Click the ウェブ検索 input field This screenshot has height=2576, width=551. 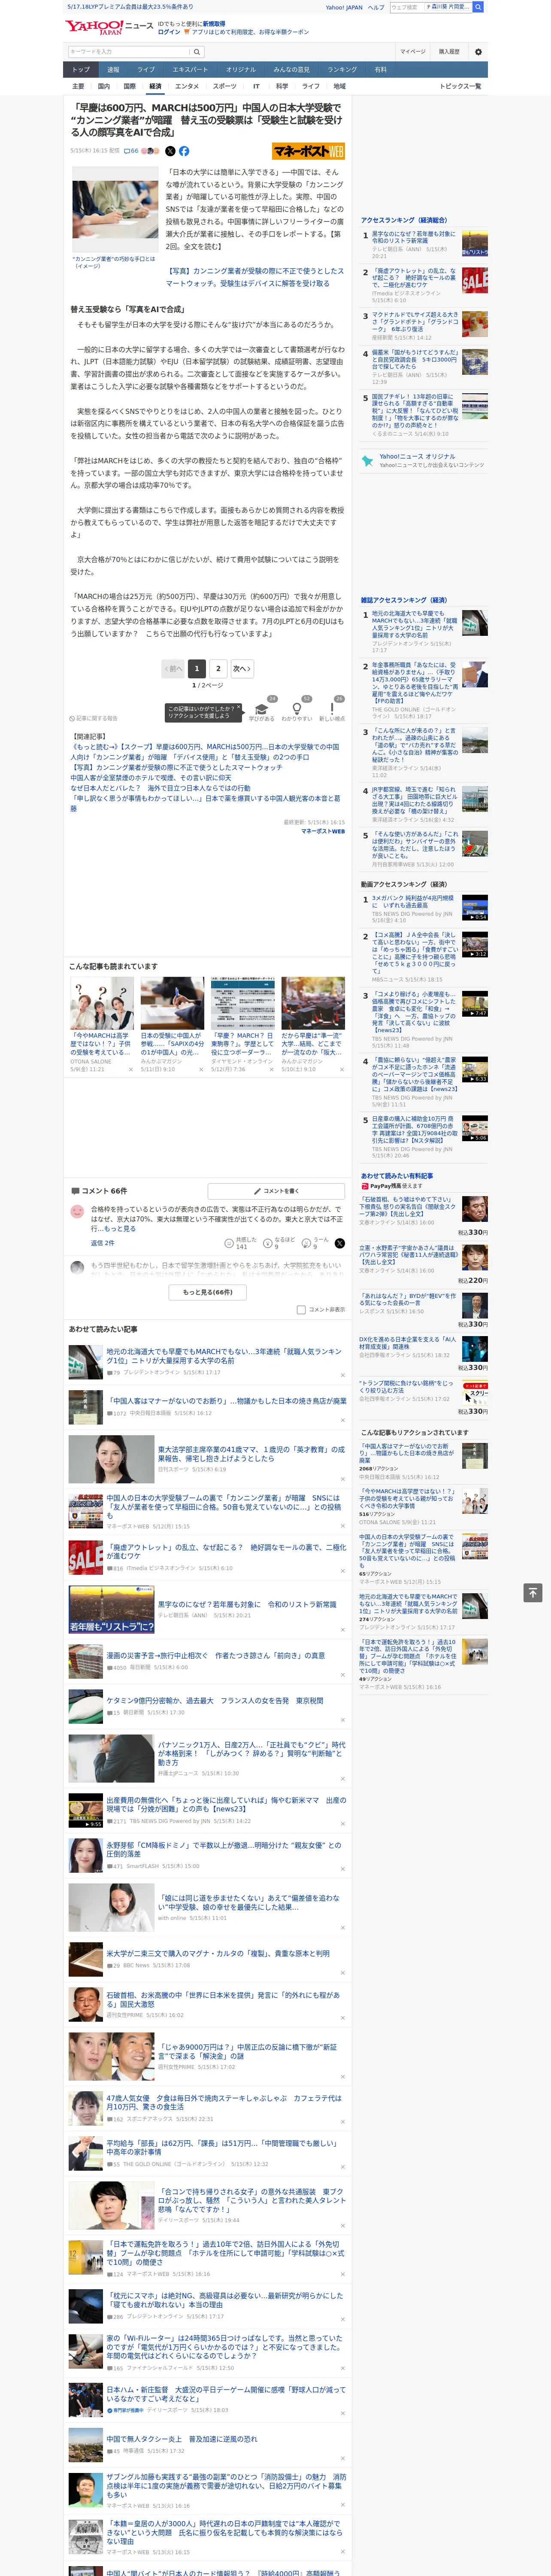pos(406,7)
